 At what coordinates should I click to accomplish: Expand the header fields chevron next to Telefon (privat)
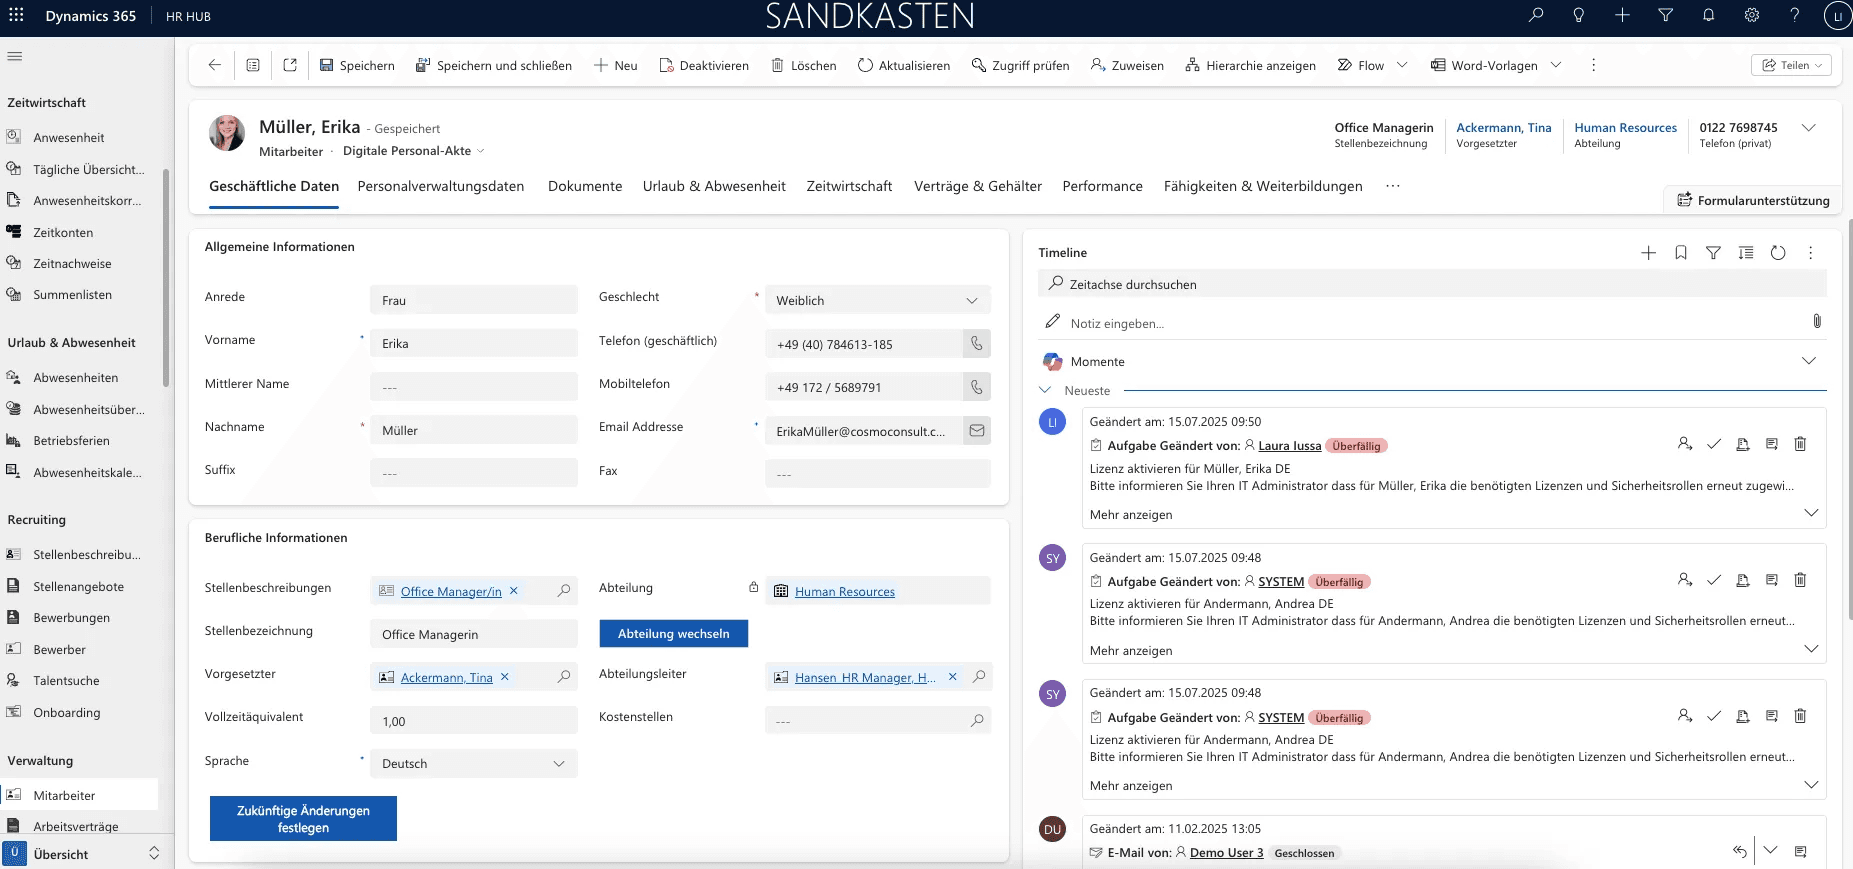tap(1808, 128)
